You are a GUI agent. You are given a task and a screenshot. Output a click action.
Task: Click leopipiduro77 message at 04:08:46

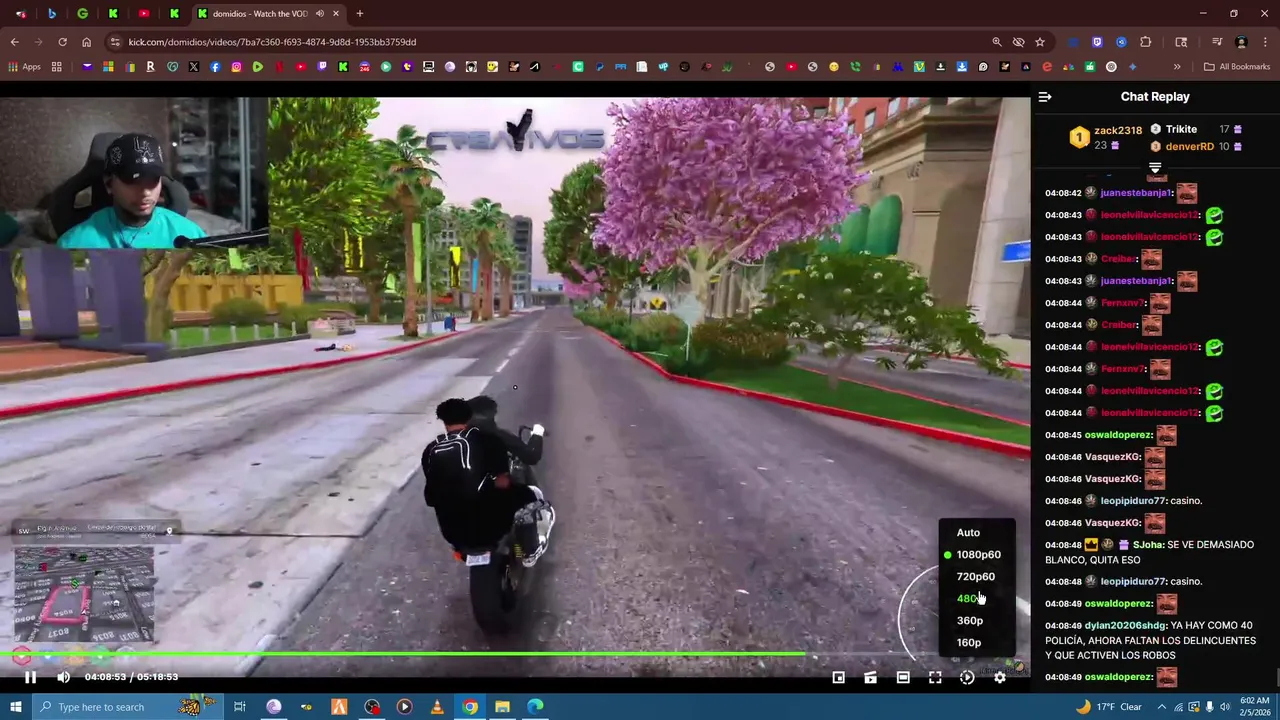(x=1124, y=501)
